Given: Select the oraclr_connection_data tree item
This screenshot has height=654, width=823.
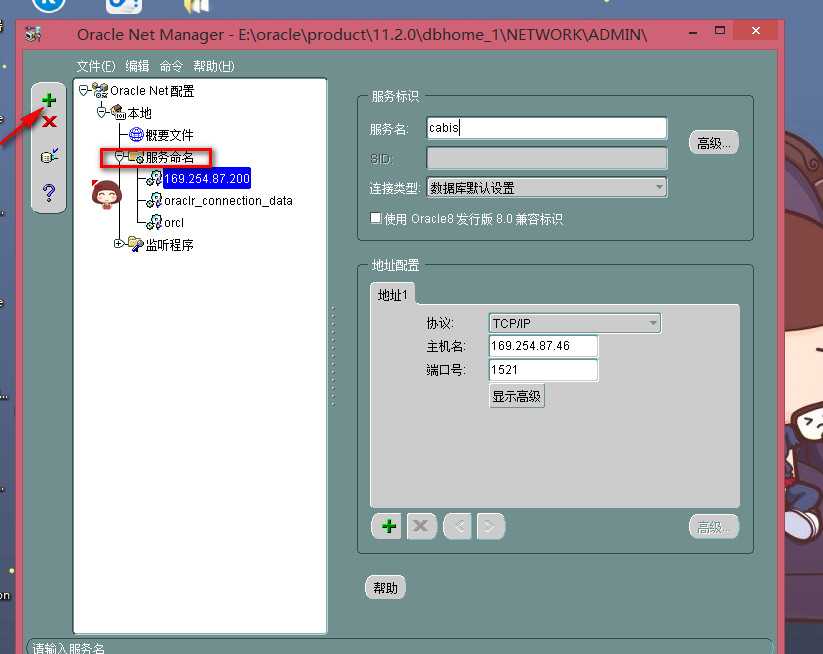Looking at the screenshot, I should pos(228,201).
